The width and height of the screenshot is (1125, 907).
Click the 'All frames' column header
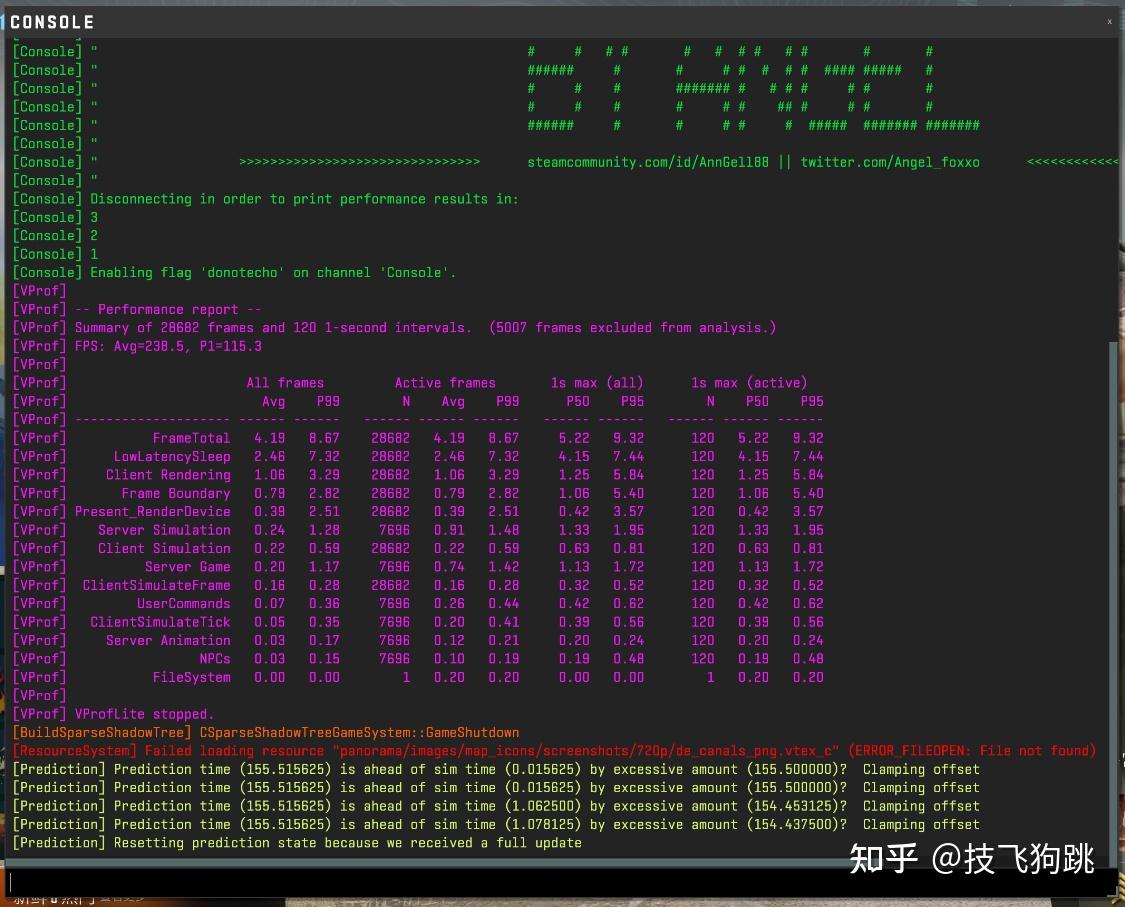pos(285,383)
